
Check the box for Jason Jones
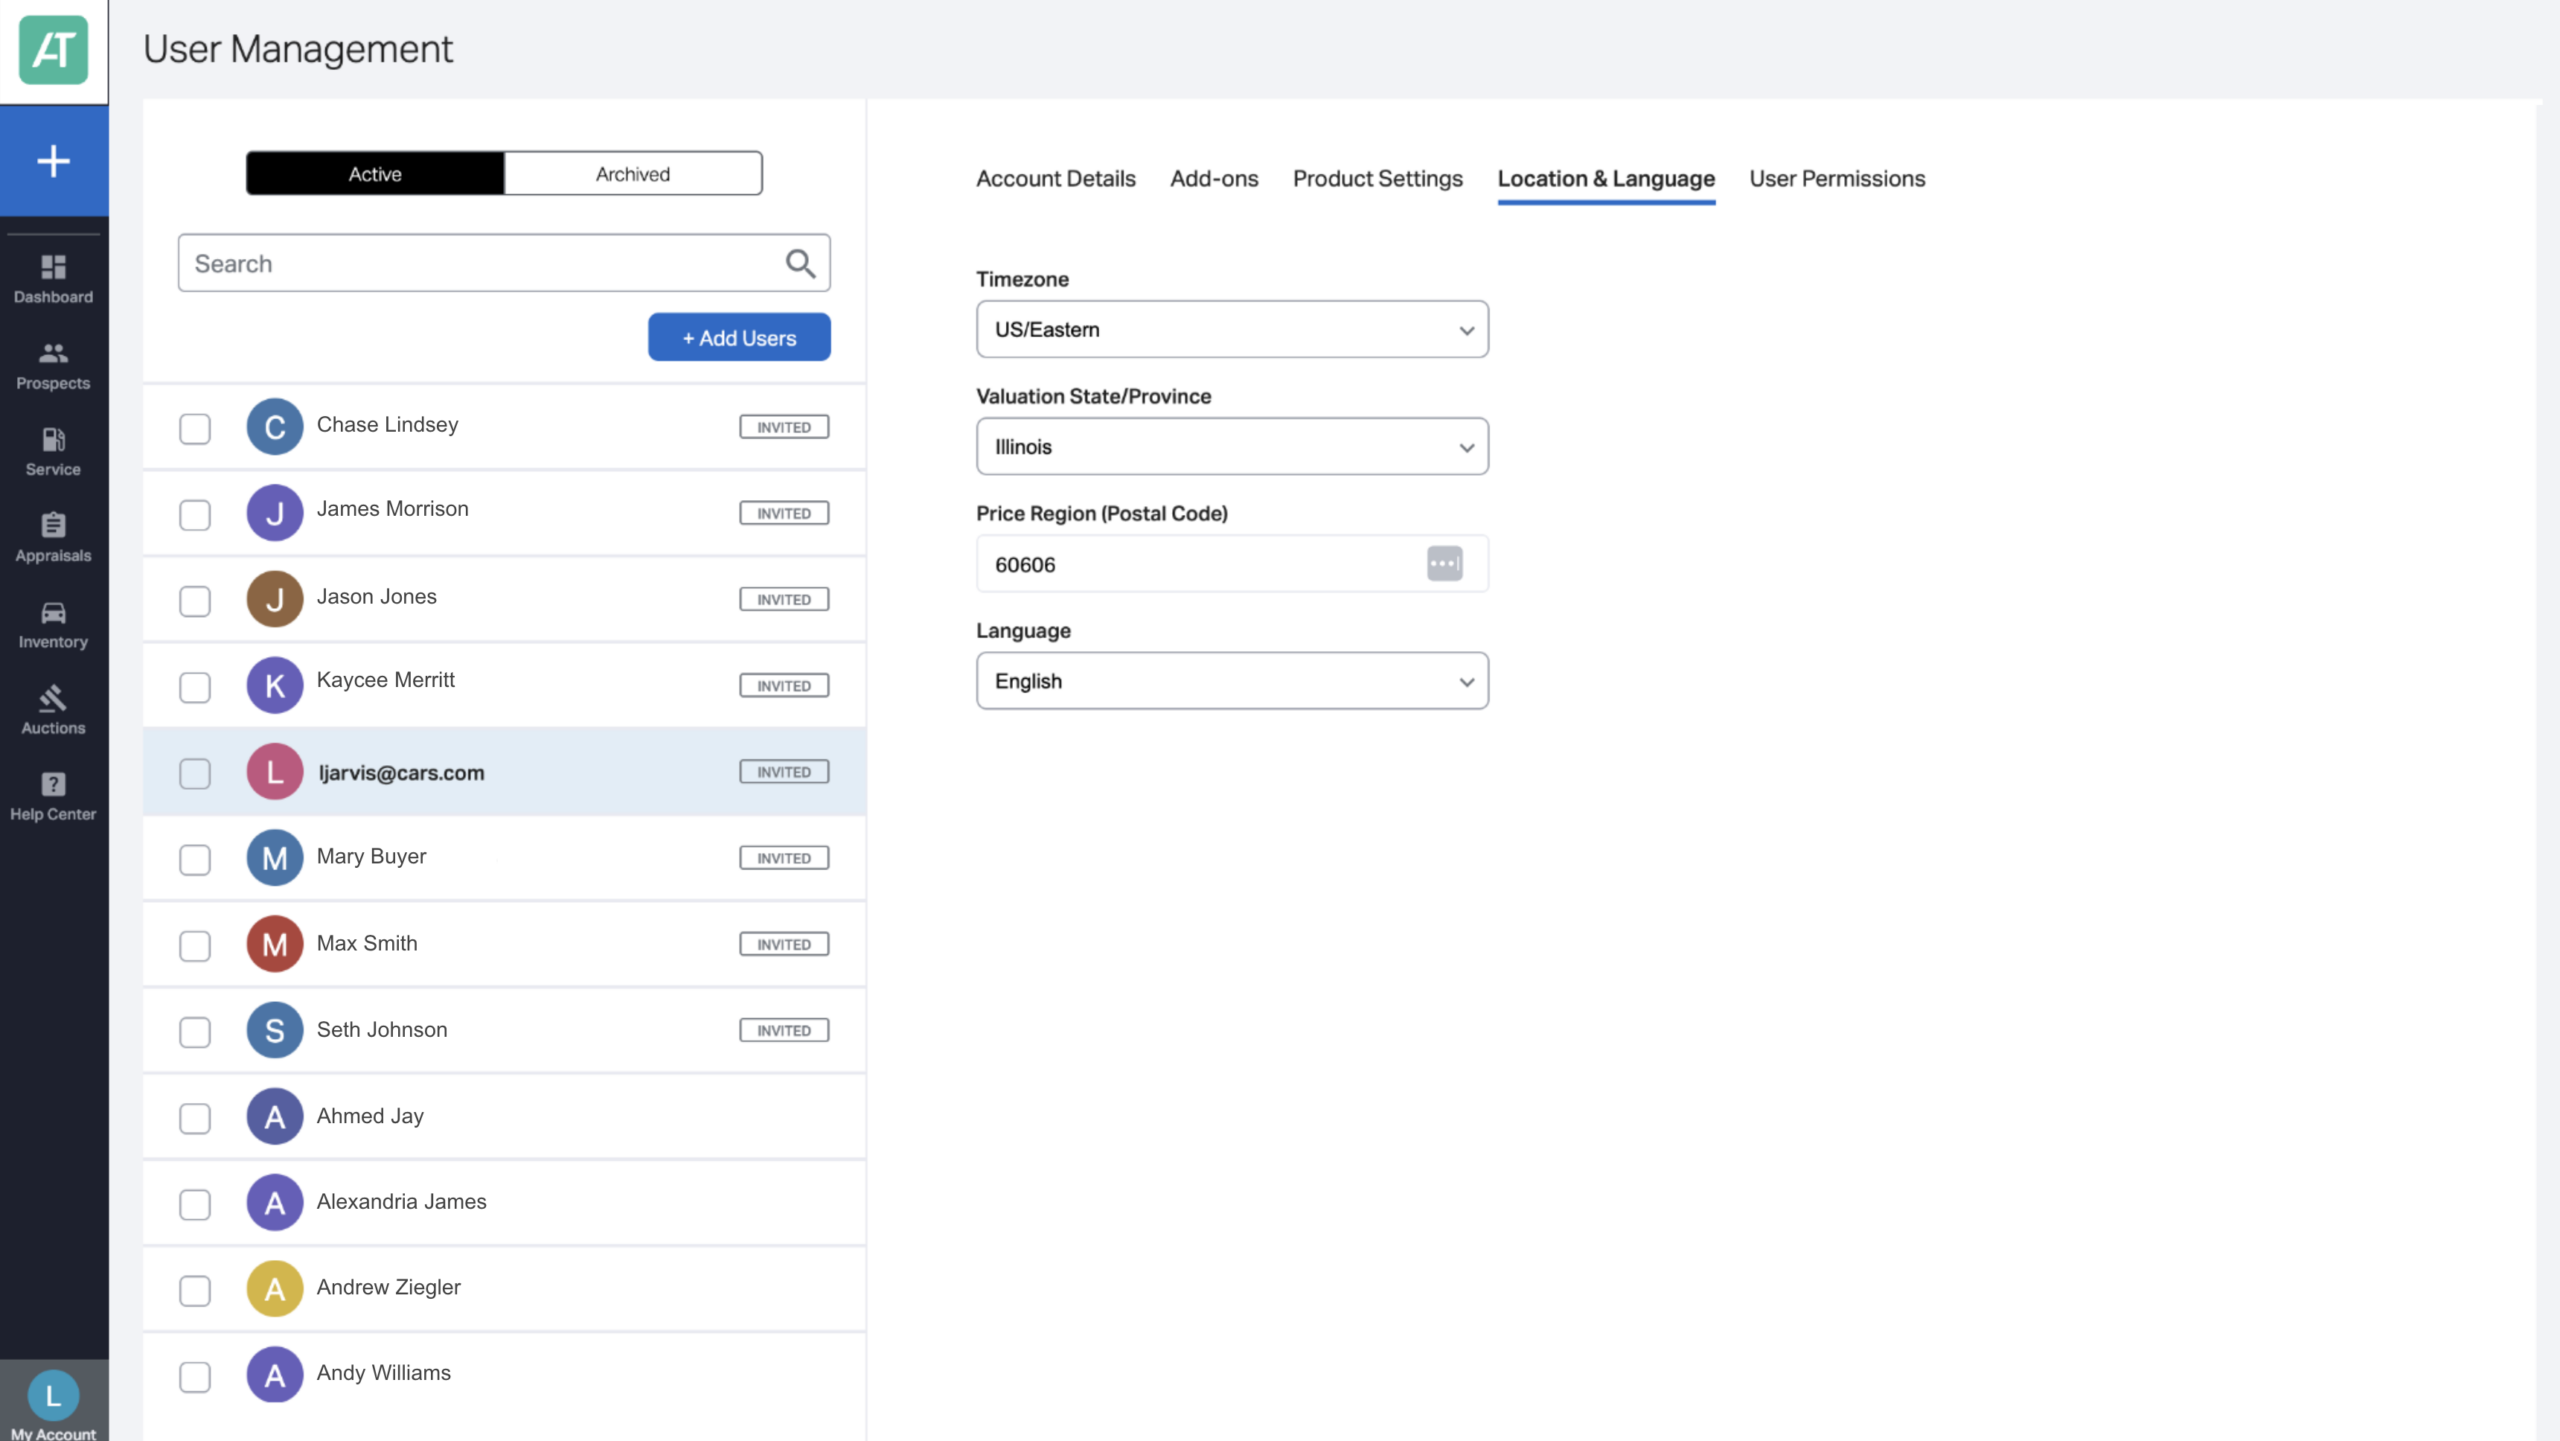click(195, 600)
